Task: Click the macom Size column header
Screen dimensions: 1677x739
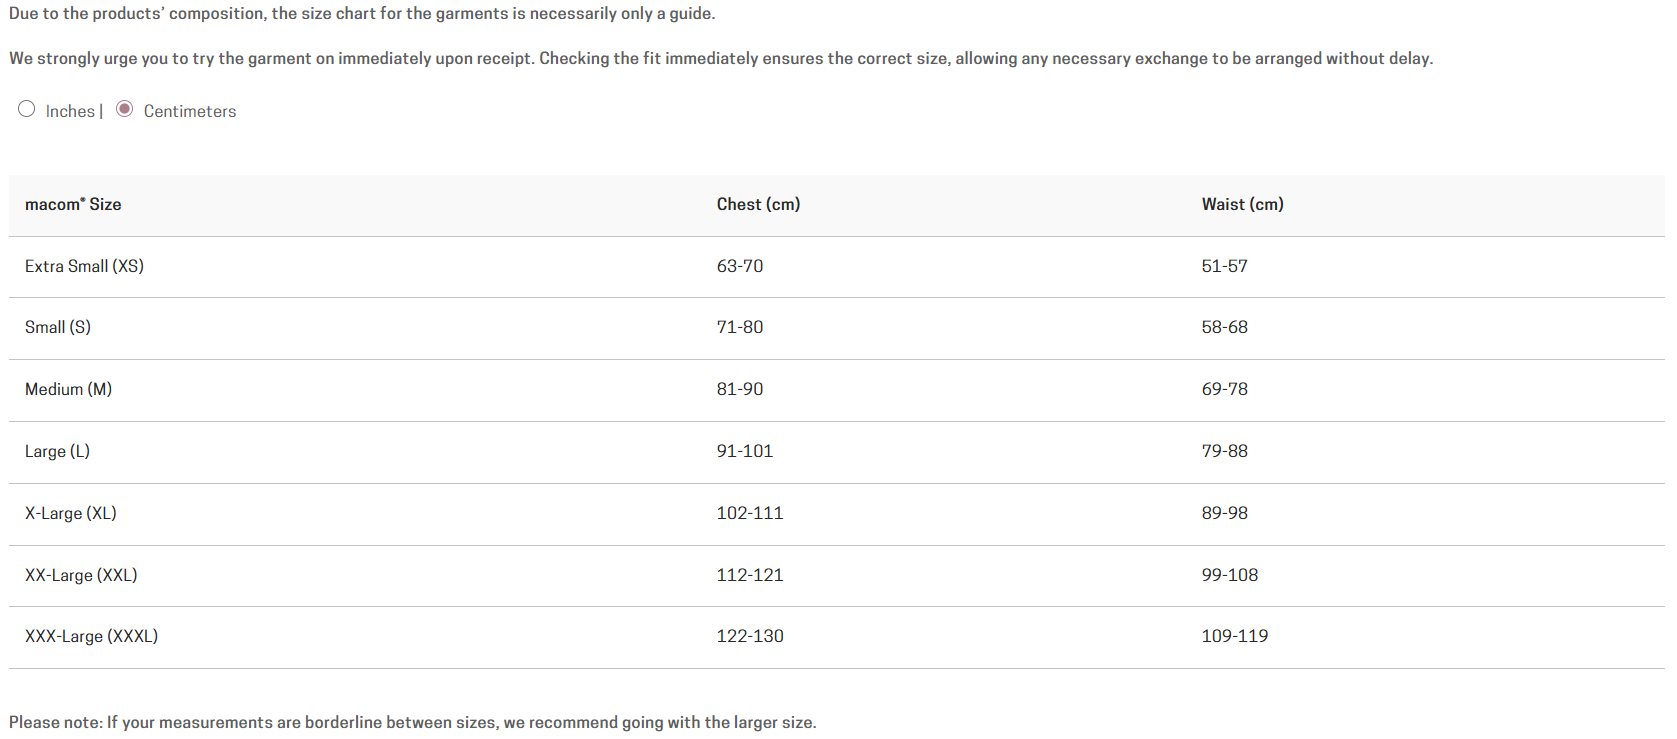Action: [x=73, y=204]
